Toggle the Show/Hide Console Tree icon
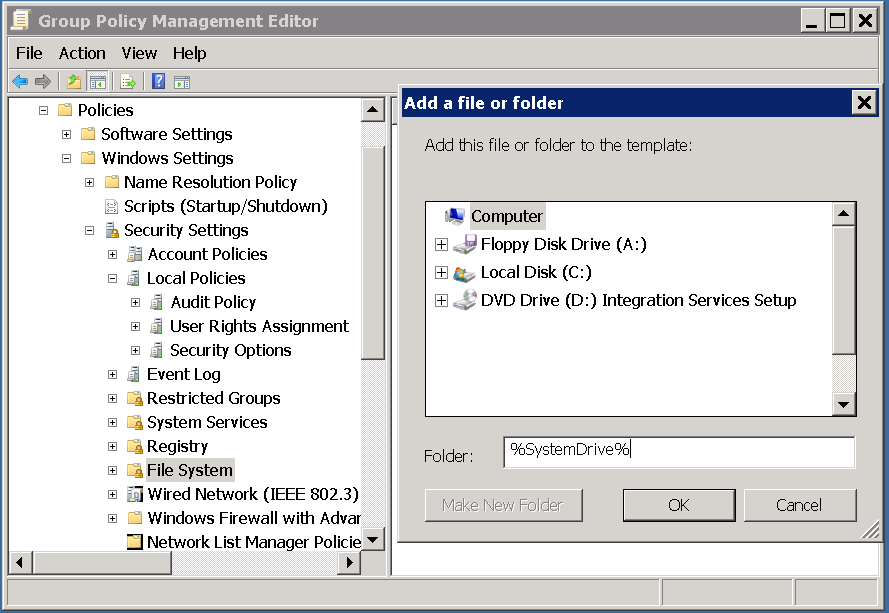 (98, 82)
